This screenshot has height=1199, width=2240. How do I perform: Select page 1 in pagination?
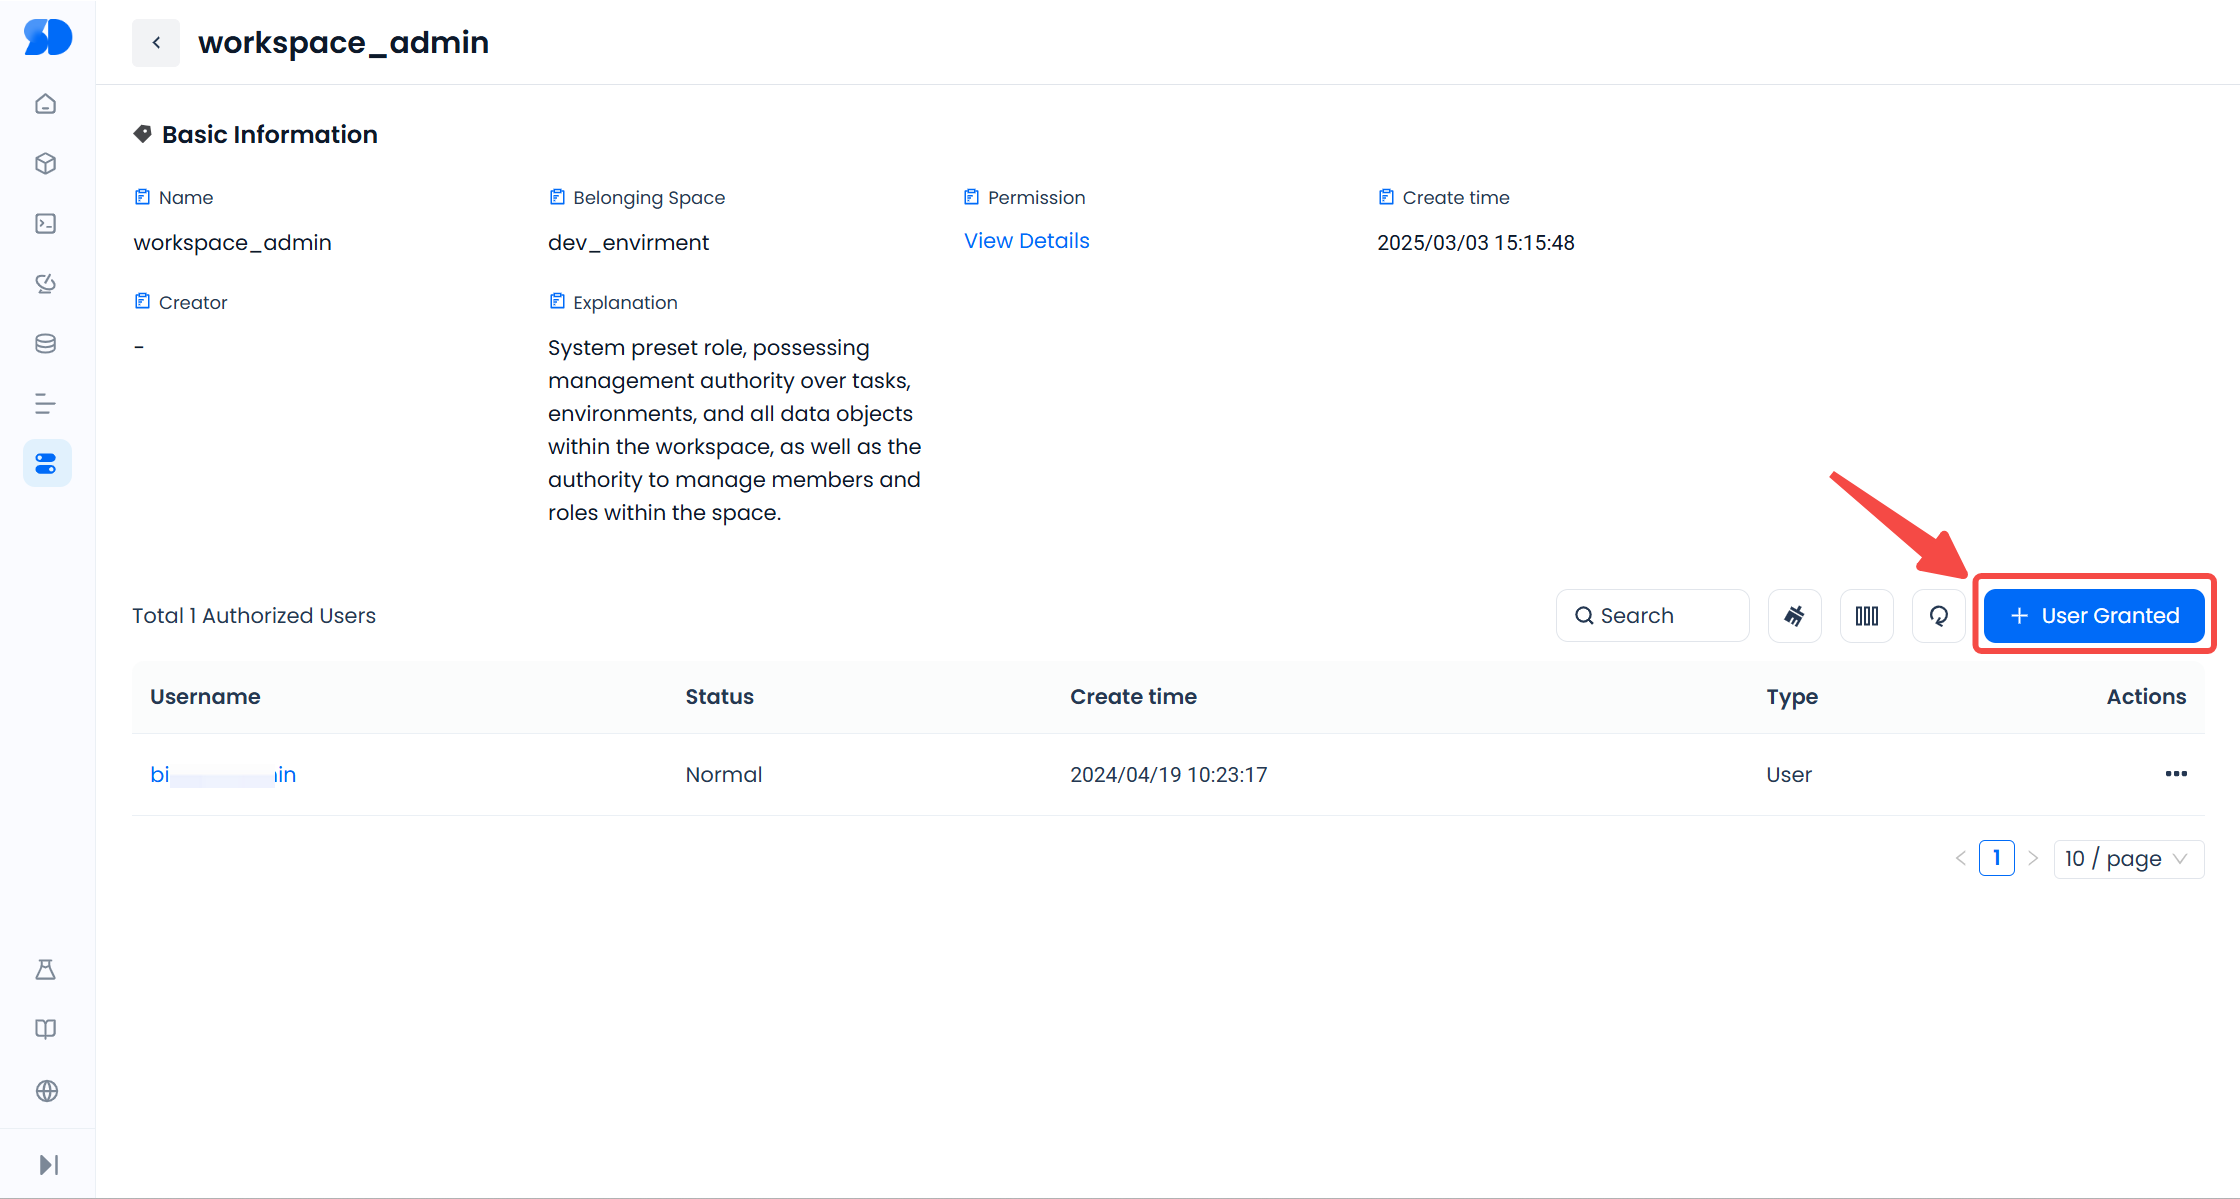1996,859
